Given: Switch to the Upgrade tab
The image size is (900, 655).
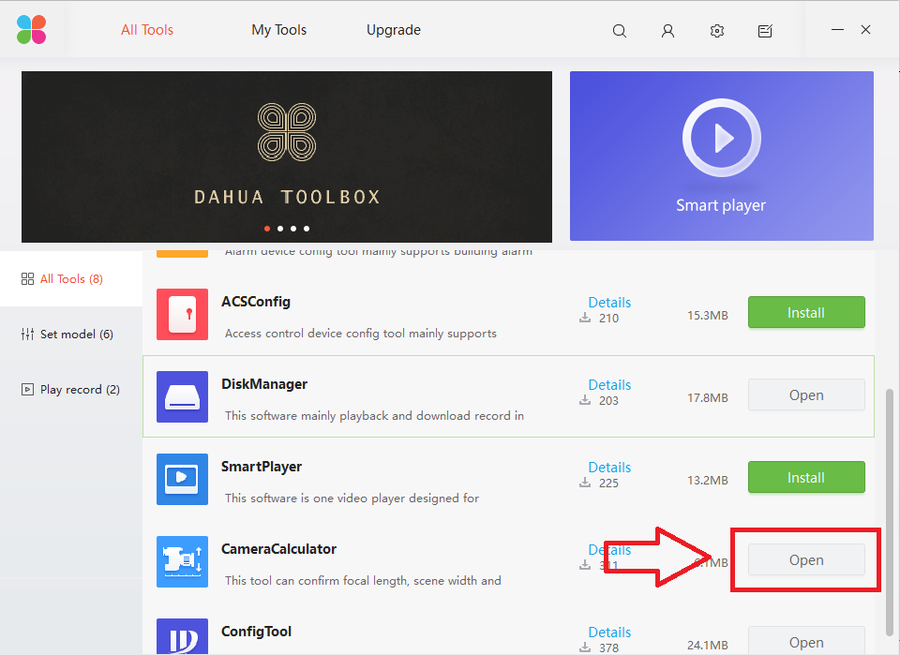Looking at the screenshot, I should (x=394, y=30).
